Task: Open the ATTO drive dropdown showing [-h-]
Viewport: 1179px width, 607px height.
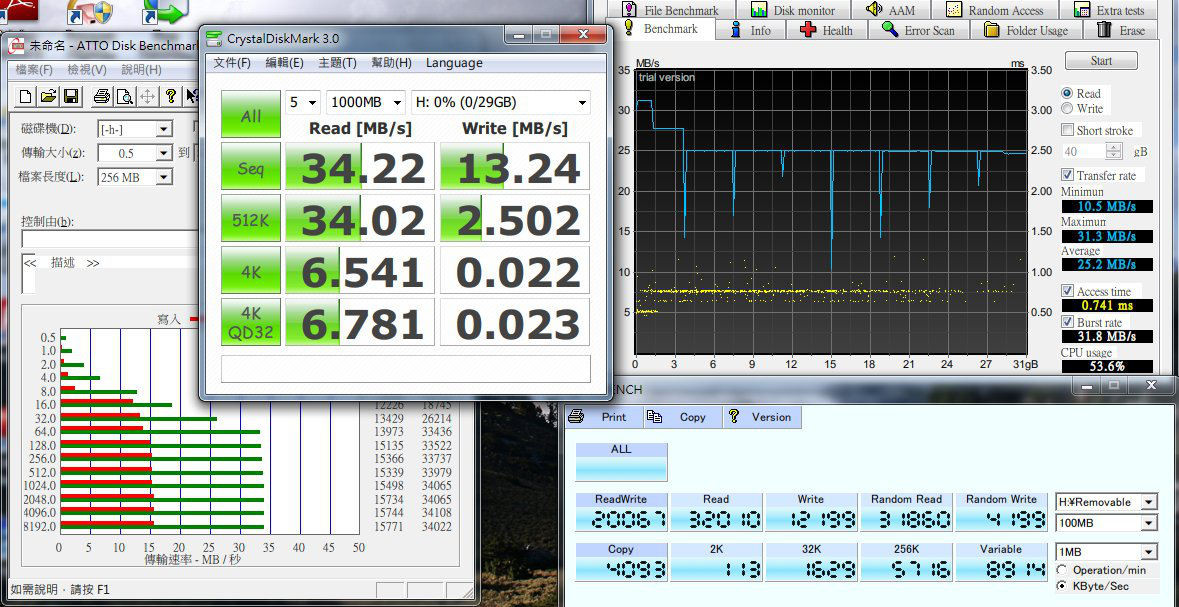Action: pos(136,129)
